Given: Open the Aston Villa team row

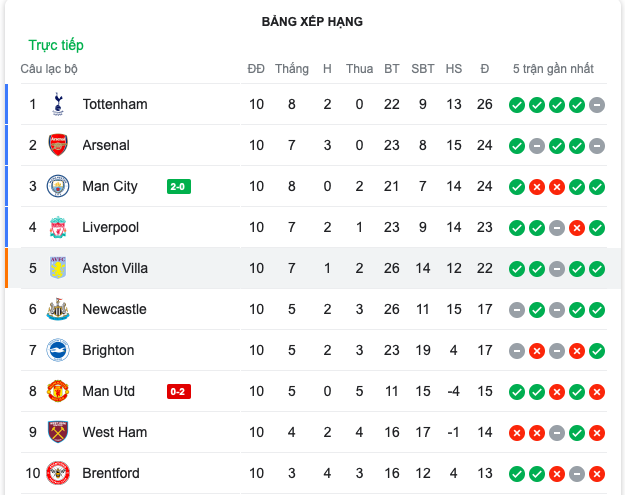Looking at the screenshot, I should [313, 268].
